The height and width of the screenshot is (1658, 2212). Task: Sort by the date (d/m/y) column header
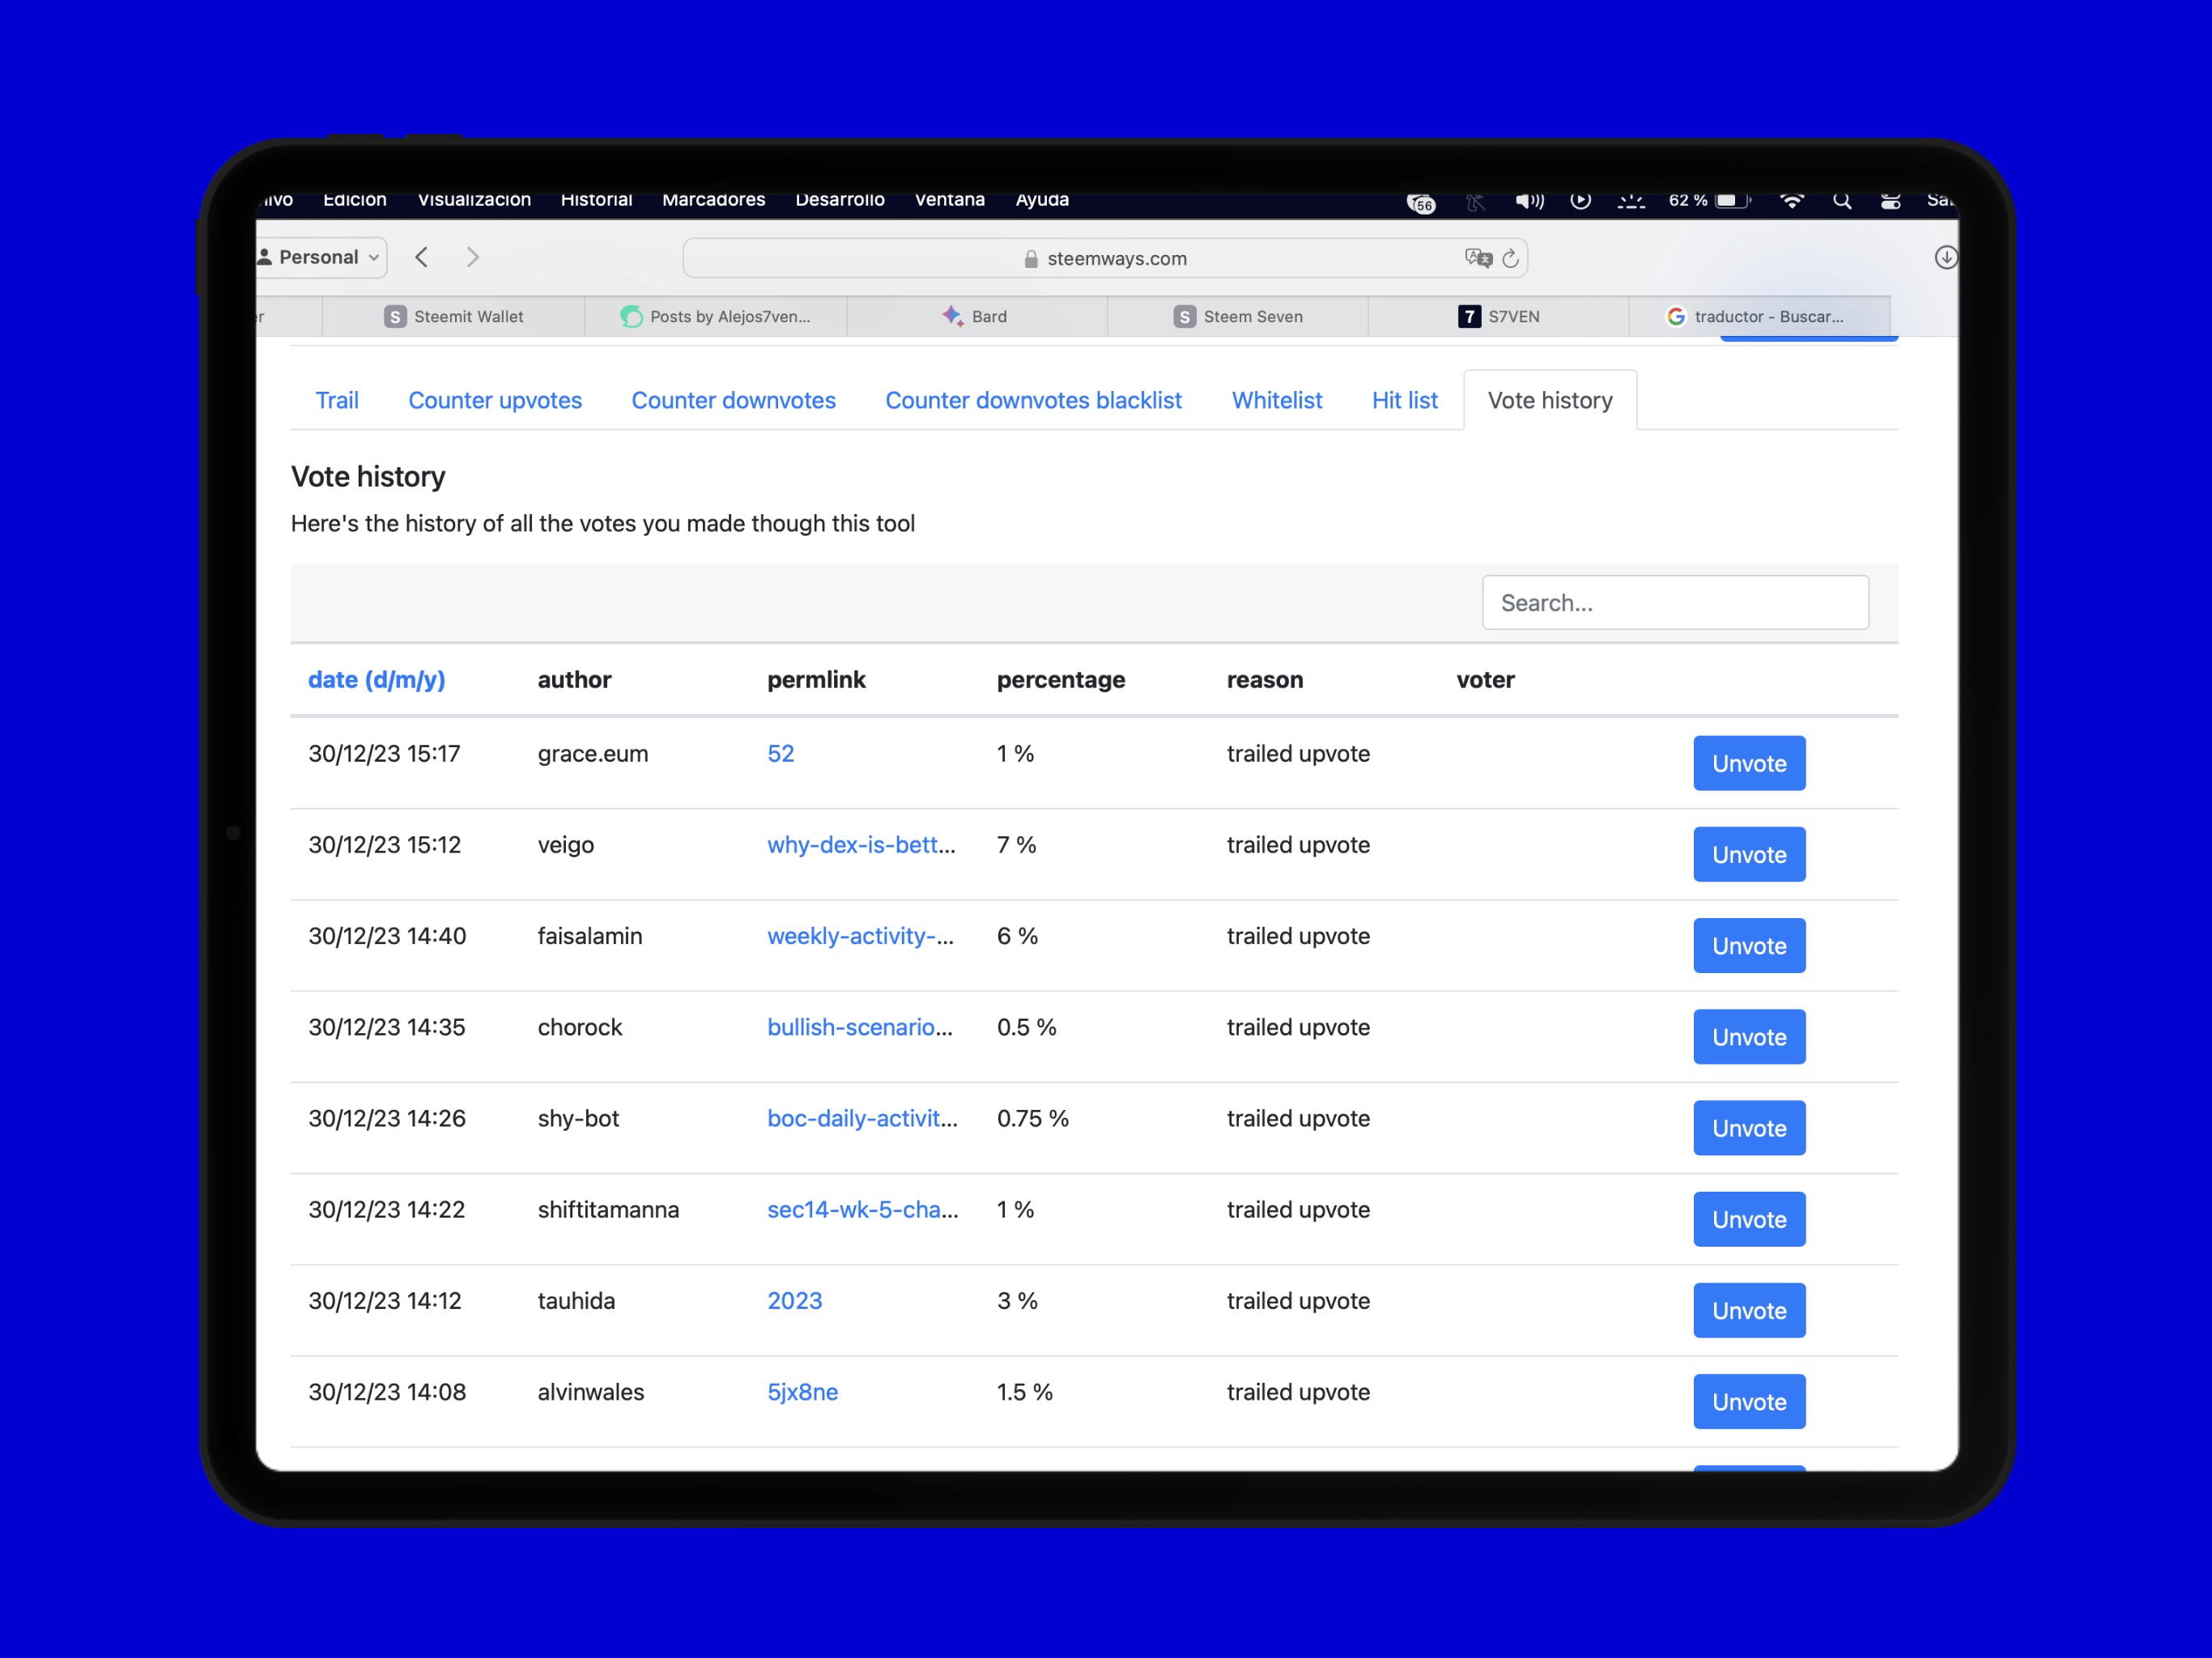click(x=376, y=680)
